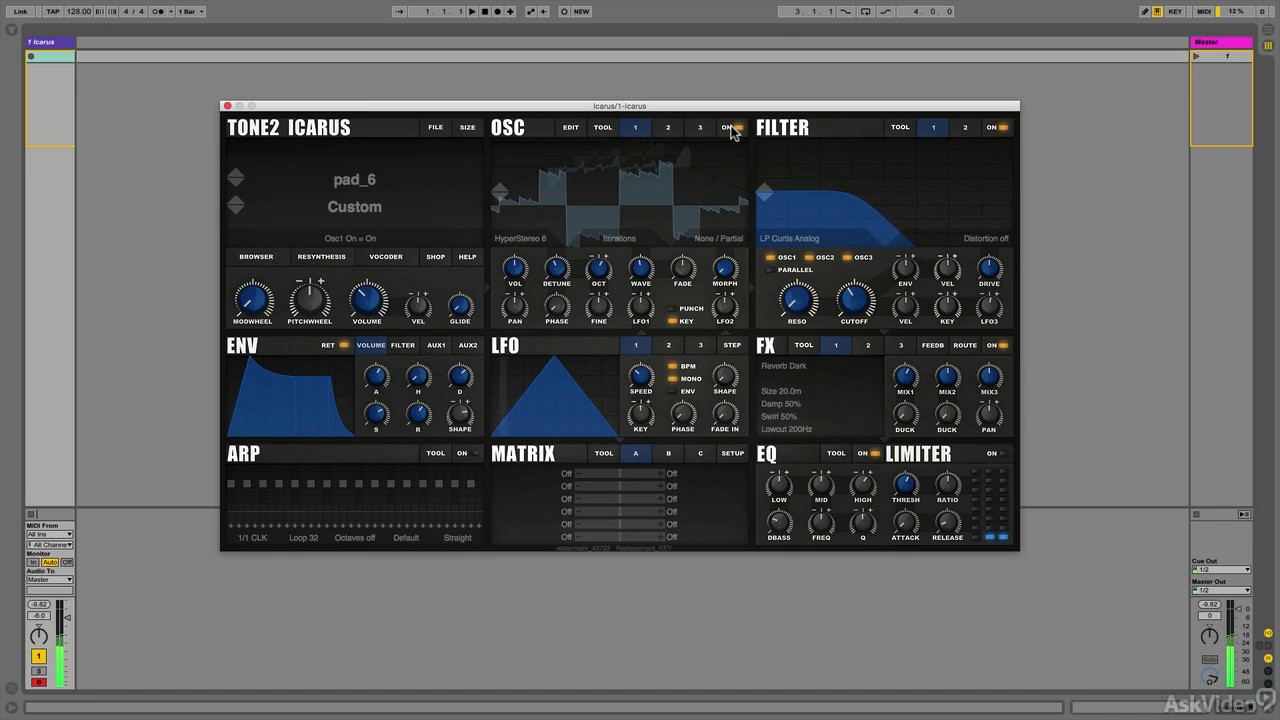Image resolution: width=1280 pixels, height=720 pixels.
Task: Toggle the MIDI map mode button
Action: click(x=1204, y=12)
